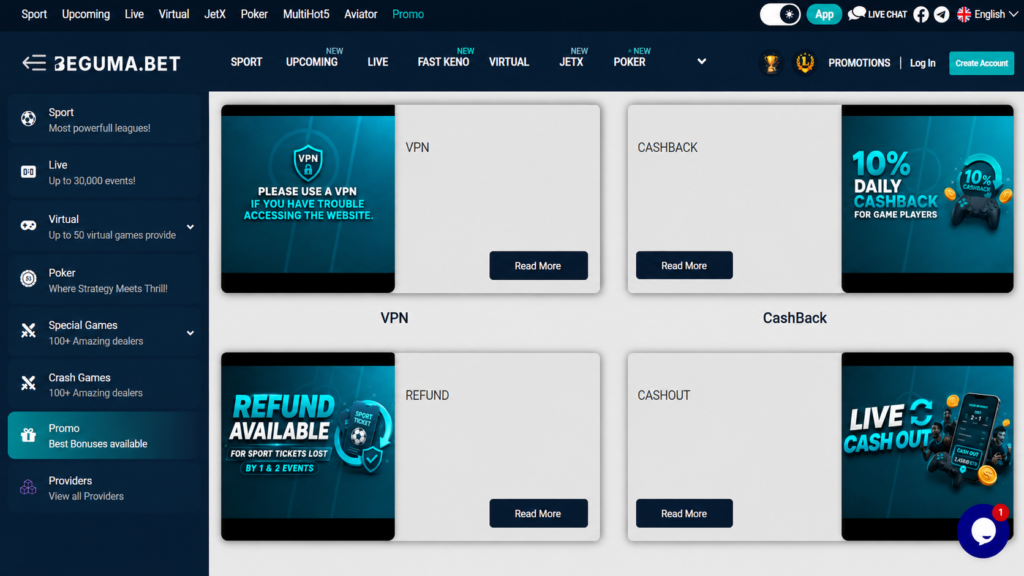Expand the Virtual sidebar chevron
This screenshot has width=1024, height=576.
[190, 227]
